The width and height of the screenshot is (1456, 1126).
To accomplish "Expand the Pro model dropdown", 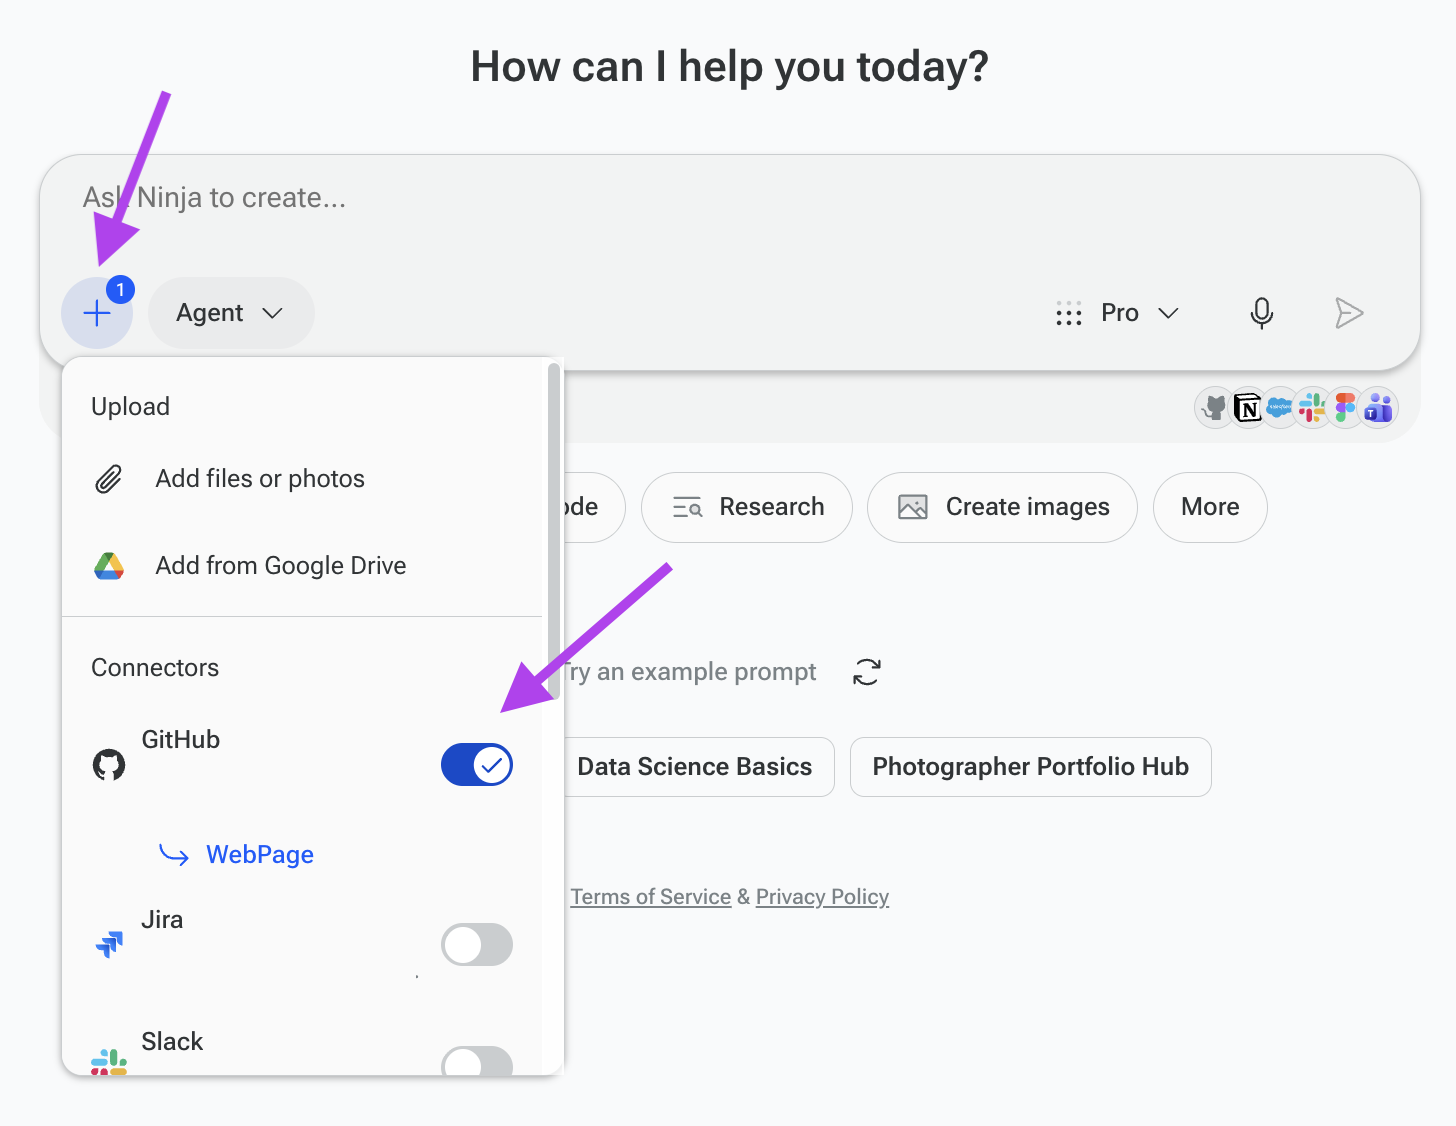I will (x=1118, y=313).
